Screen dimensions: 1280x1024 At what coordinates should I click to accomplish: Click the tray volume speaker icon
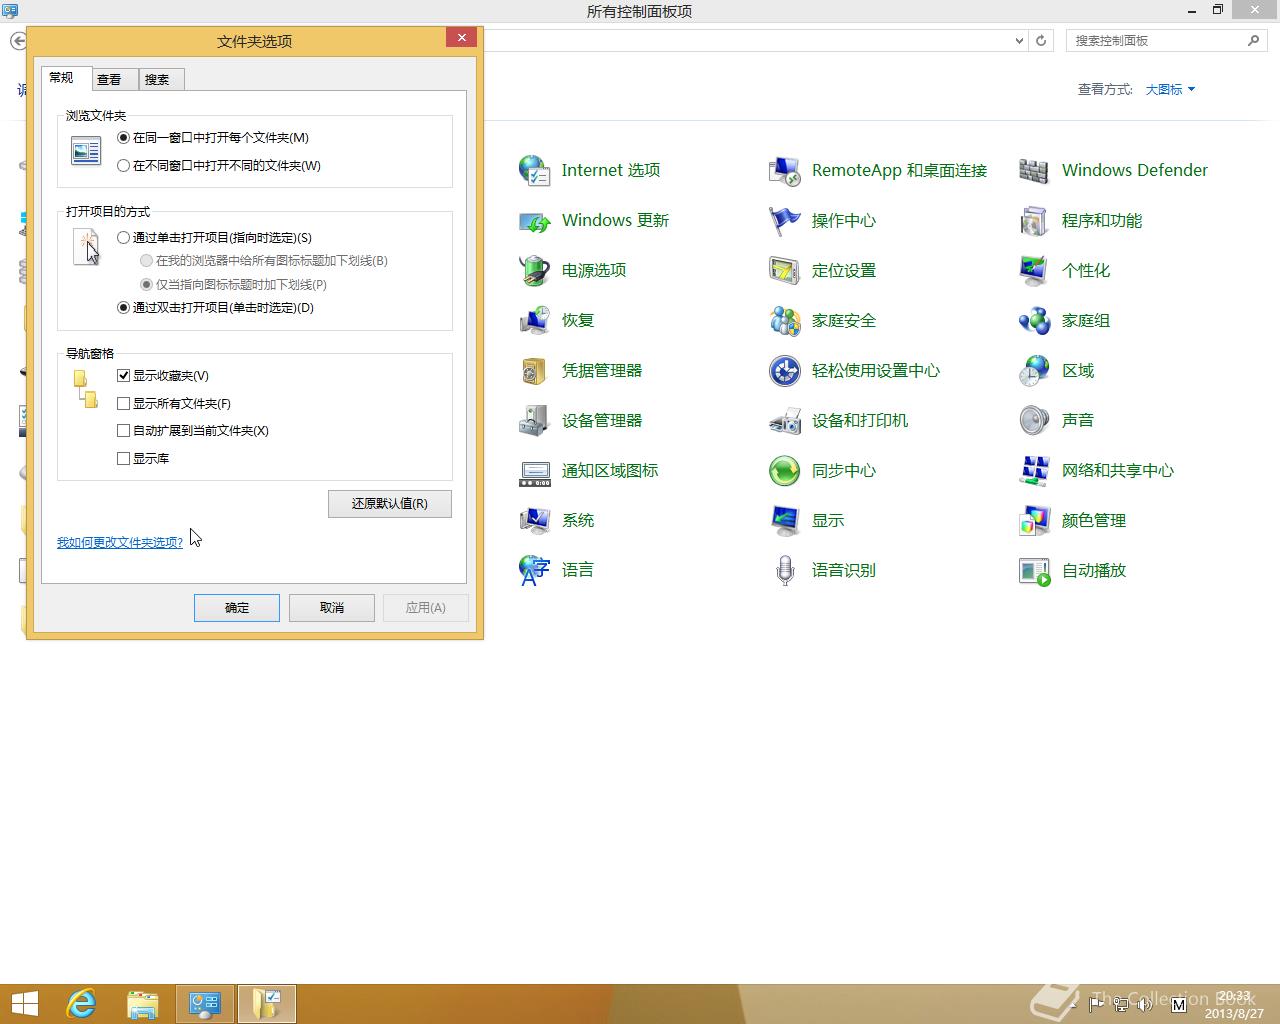coord(1144,1004)
